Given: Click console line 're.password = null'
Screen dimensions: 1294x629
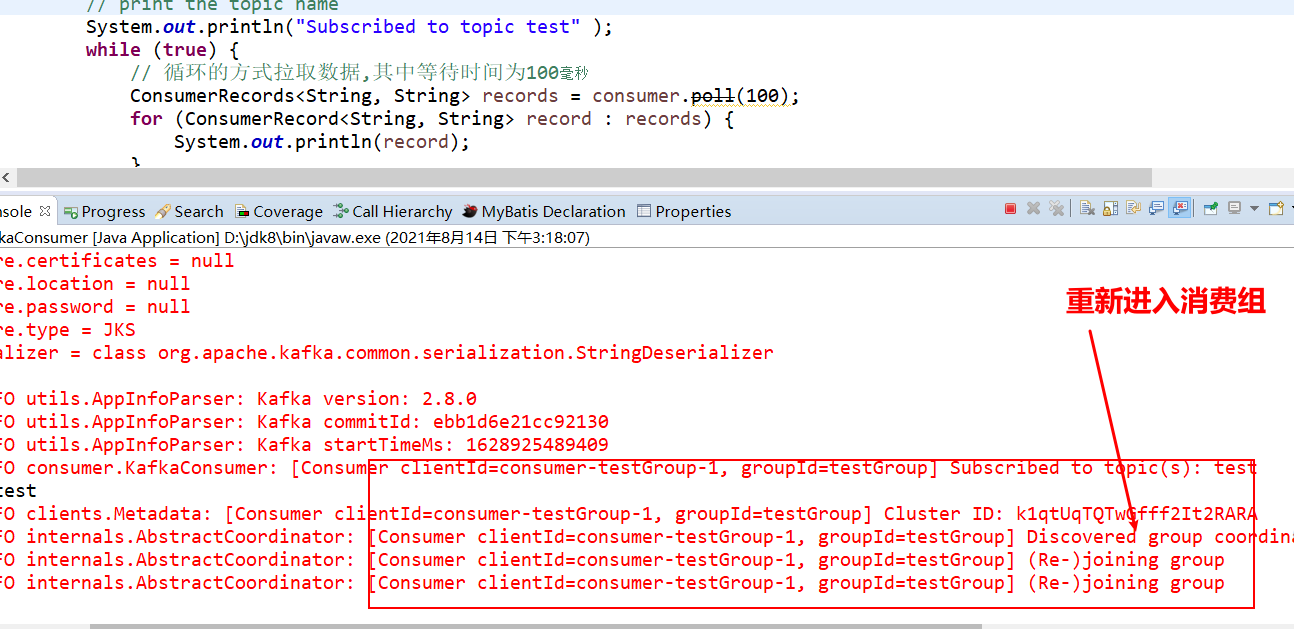Looking at the screenshot, I should [95, 307].
